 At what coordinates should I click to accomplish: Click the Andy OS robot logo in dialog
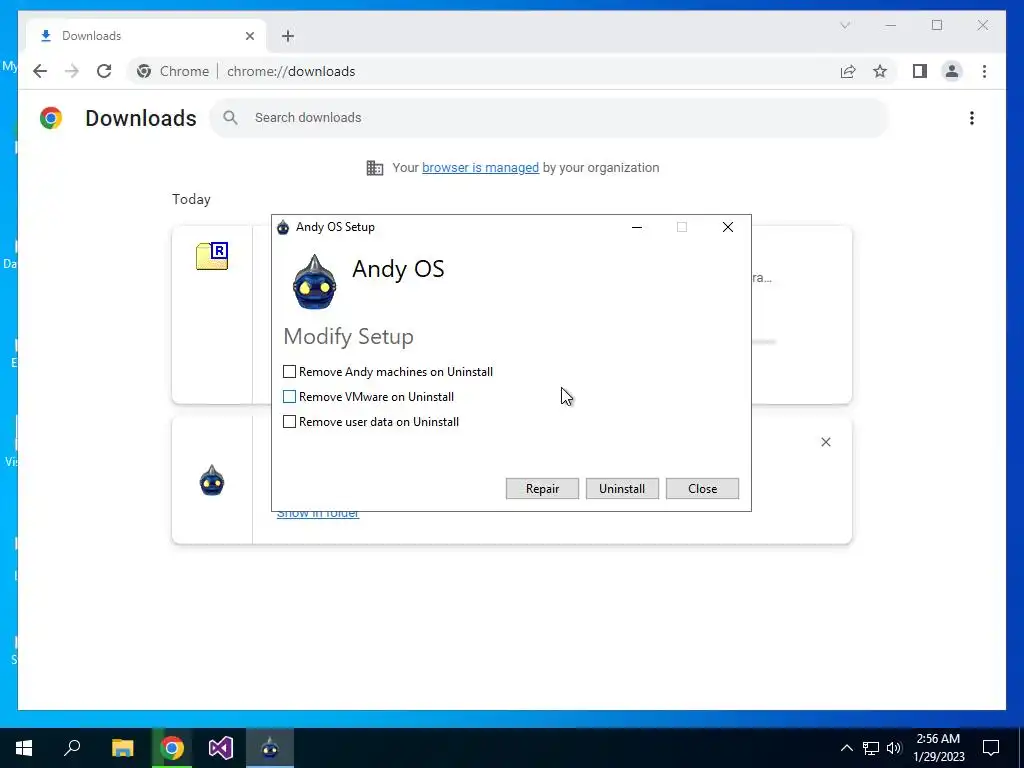pyautogui.click(x=315, y=282)
